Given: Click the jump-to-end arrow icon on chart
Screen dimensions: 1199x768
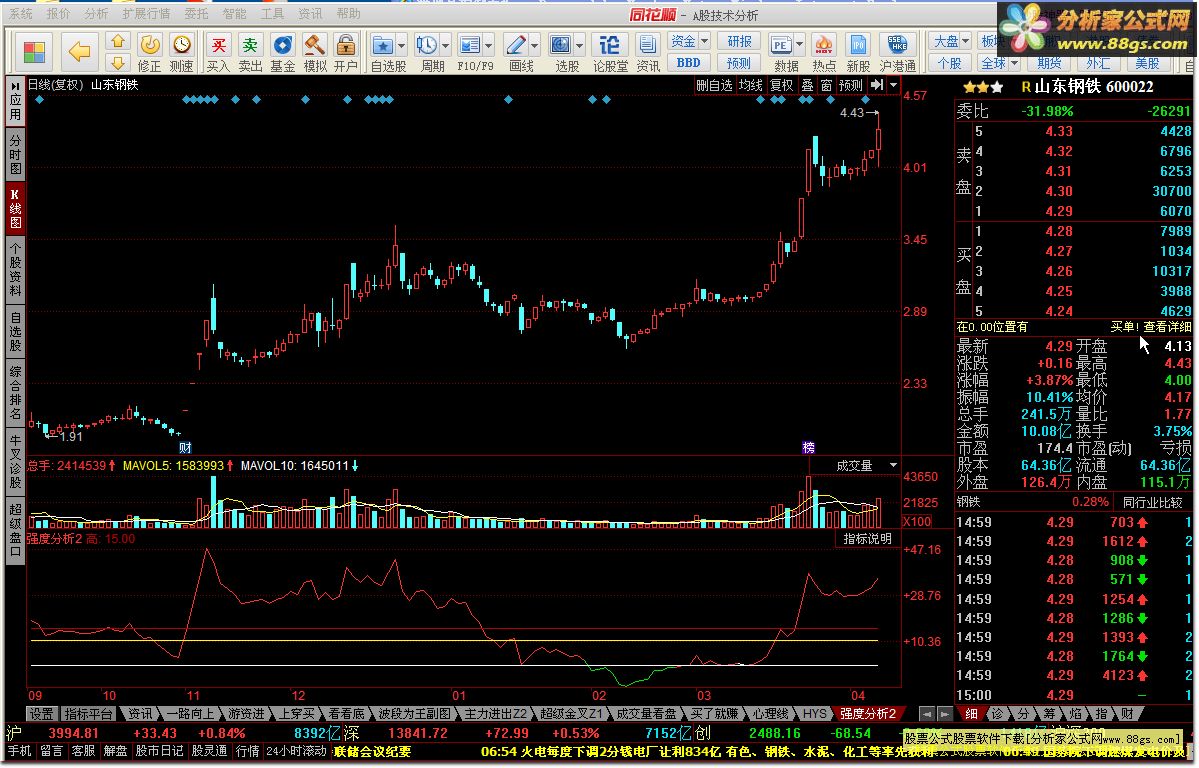Looking at the screenshot, I should coord(876,85).
